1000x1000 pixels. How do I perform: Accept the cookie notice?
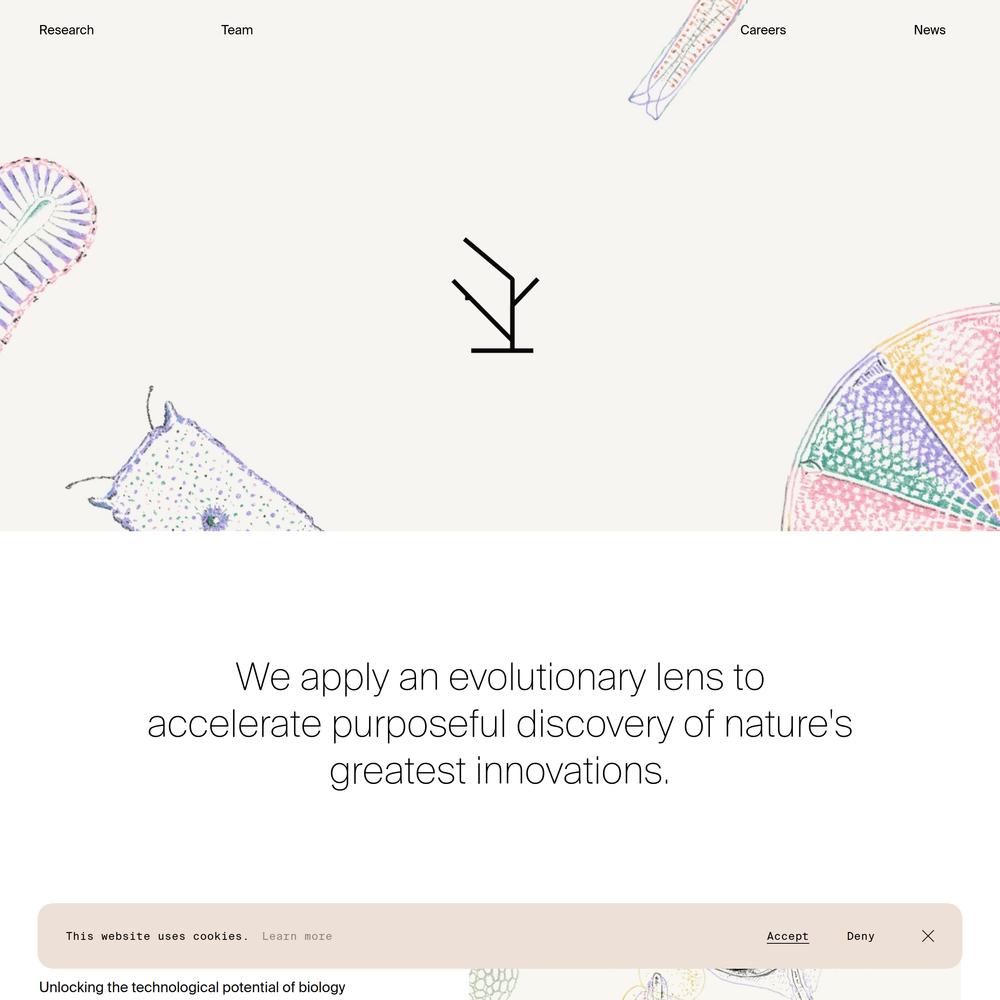click(788, 936)
